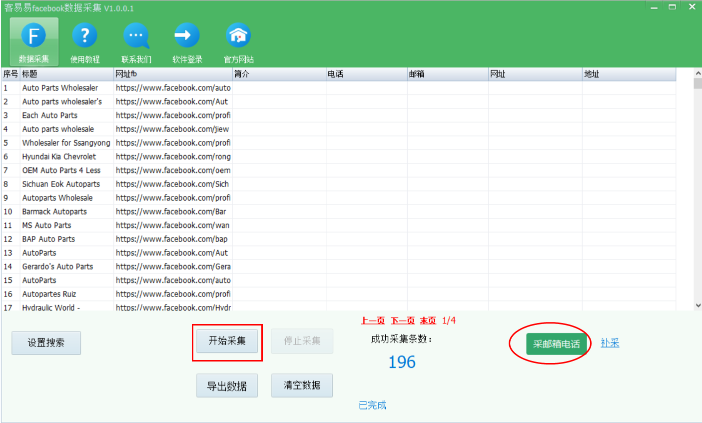This screenshot has height=423, width=702.
Task: Jump to last page via 末页
Action: tap(428, 320)
